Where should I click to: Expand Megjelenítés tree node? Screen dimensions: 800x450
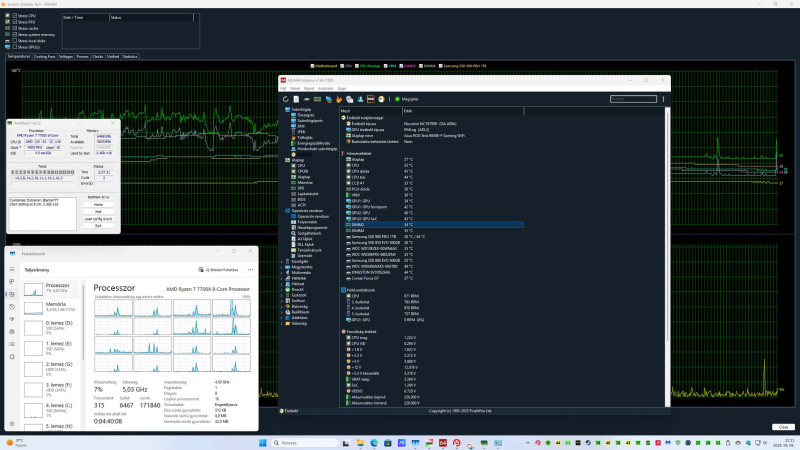click(282, 267)
